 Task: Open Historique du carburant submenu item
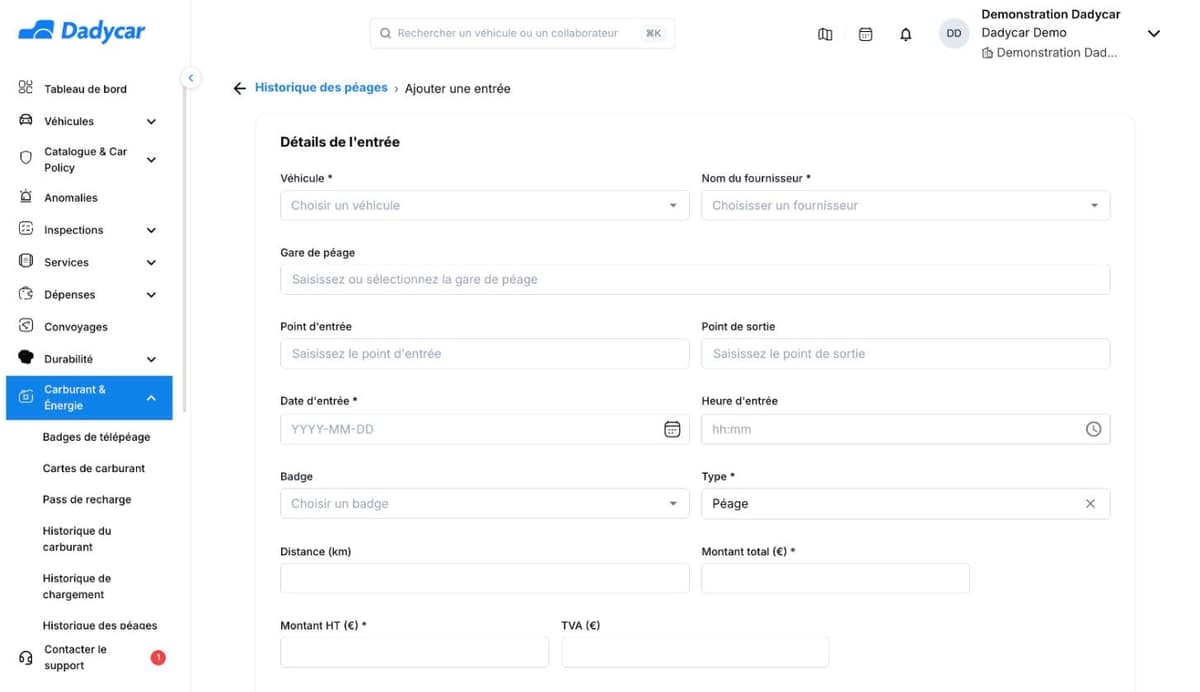(x=77, y=539)
